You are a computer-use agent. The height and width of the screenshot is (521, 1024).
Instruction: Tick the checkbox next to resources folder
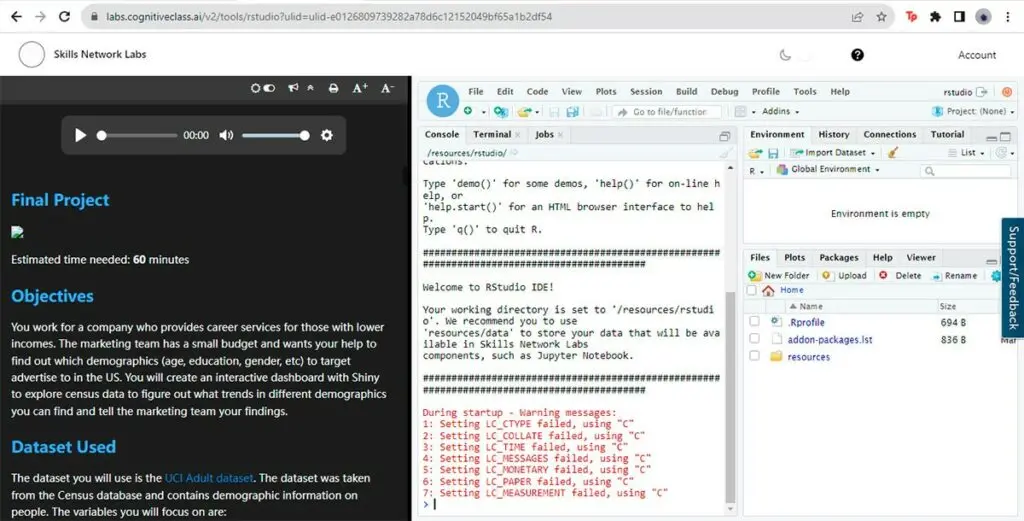754,356
